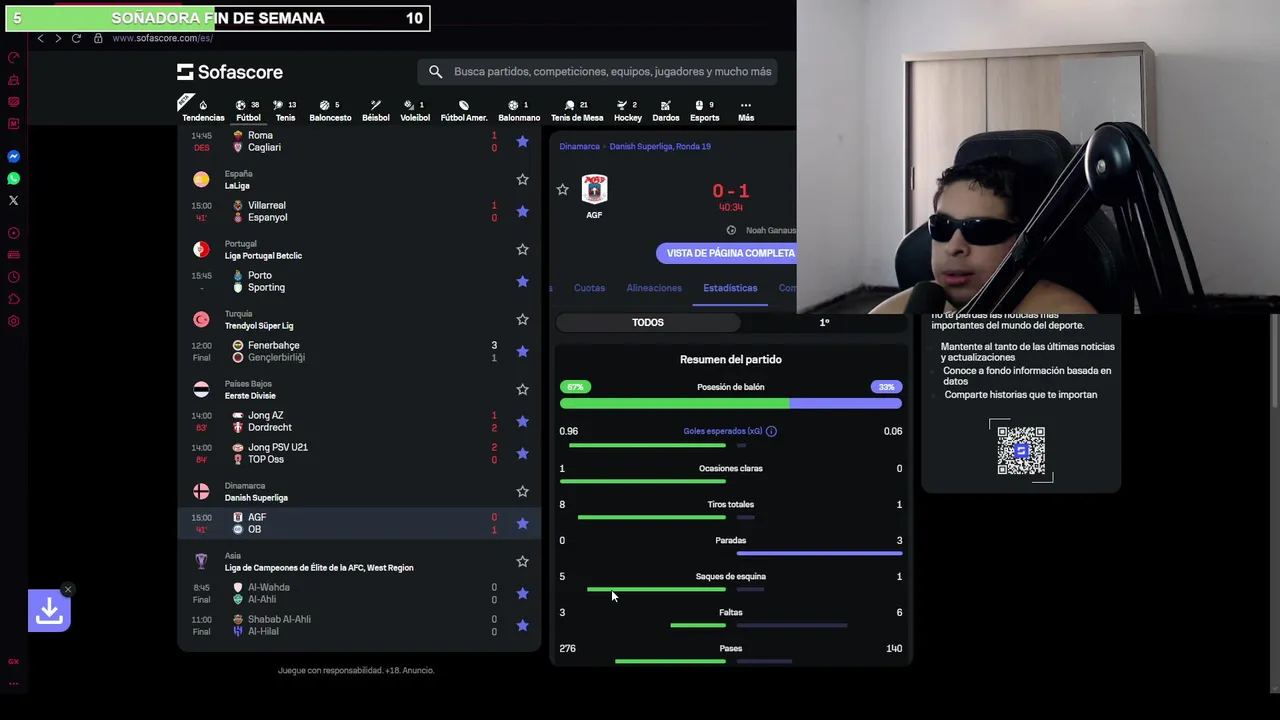Toggle favorite star for Fenerbahçe vs Gençlerbirliği
Screen dimensions: 1280x720
pos(522,351)
